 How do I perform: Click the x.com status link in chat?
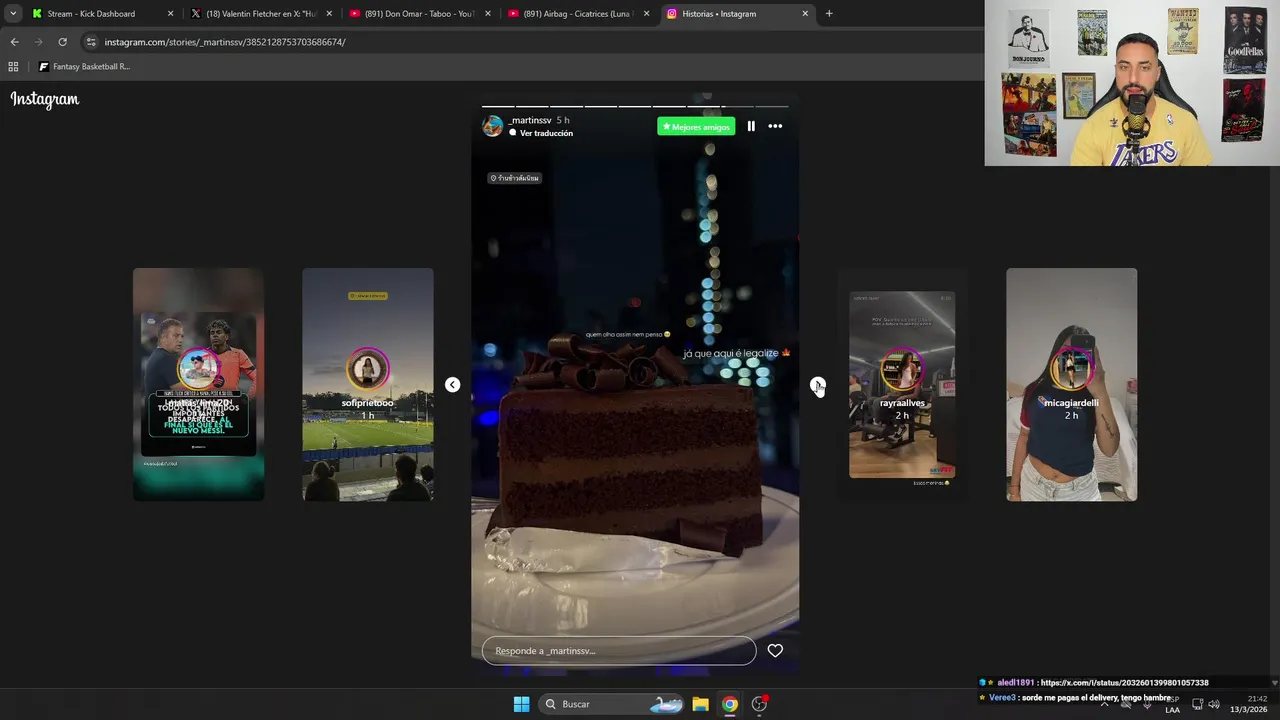(x=1124, y=683)
